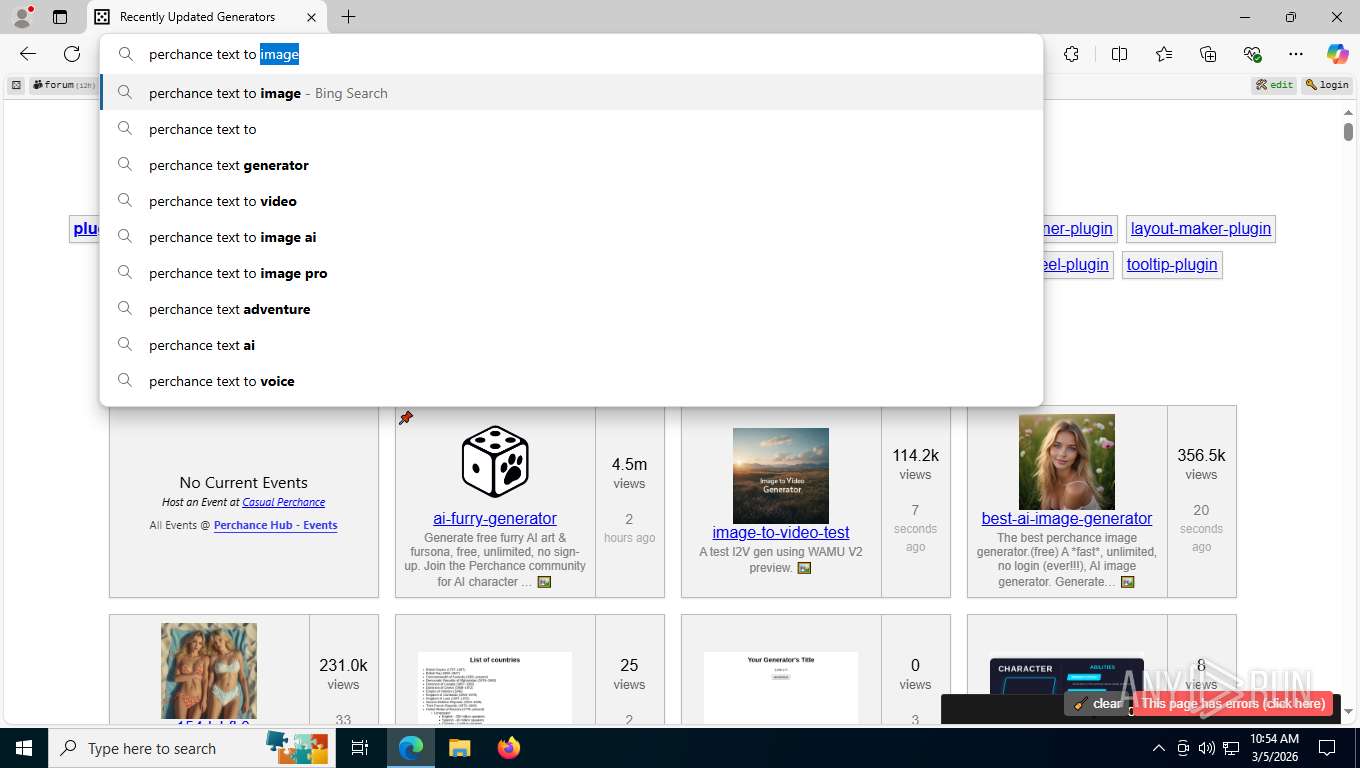Click the Windows taskbar search box
Screen dimensions: 1360x768
point(193,748)
